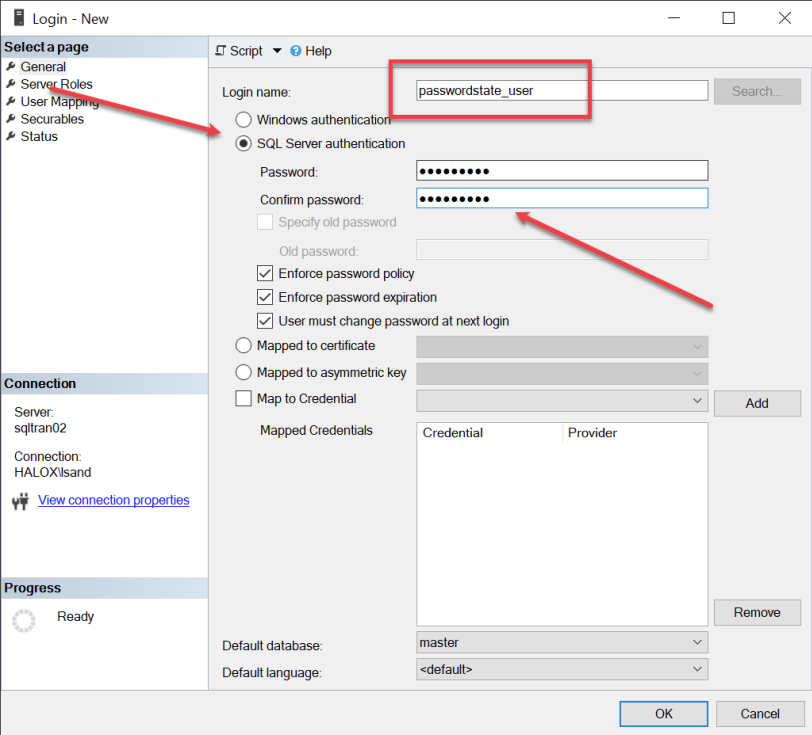The height and width of the screenshot is (735, 812).
Task: Click the Provider column header
Action: click(x=634, y=433)
